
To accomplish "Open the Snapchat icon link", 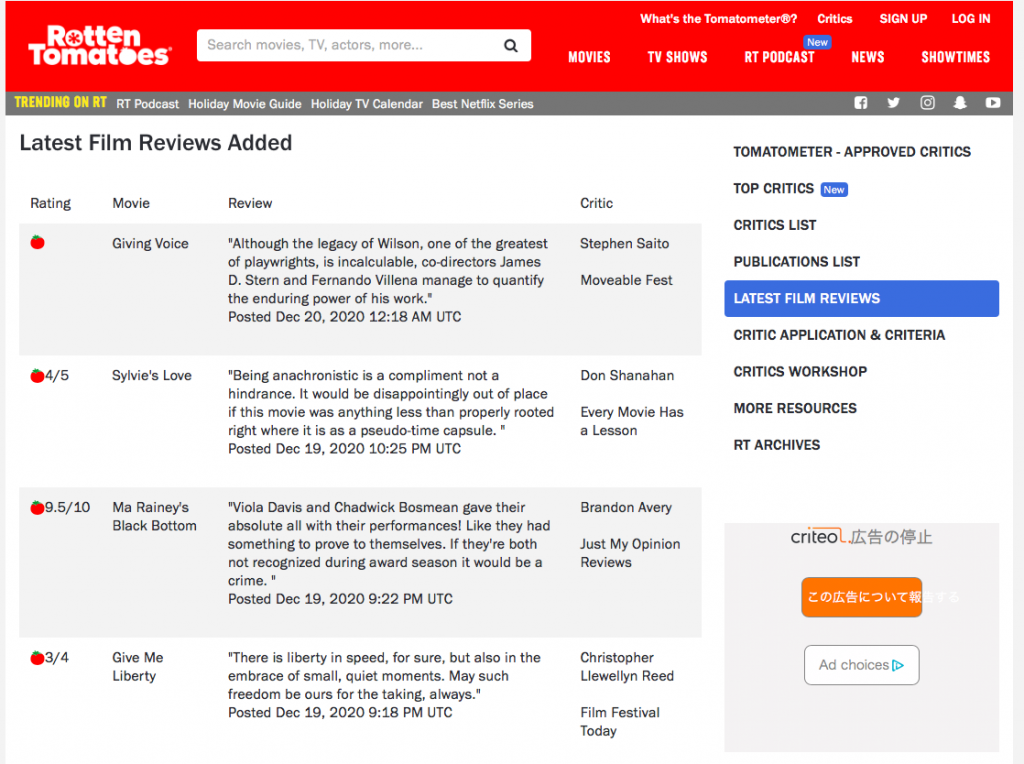I will click(x=960, y=103).
